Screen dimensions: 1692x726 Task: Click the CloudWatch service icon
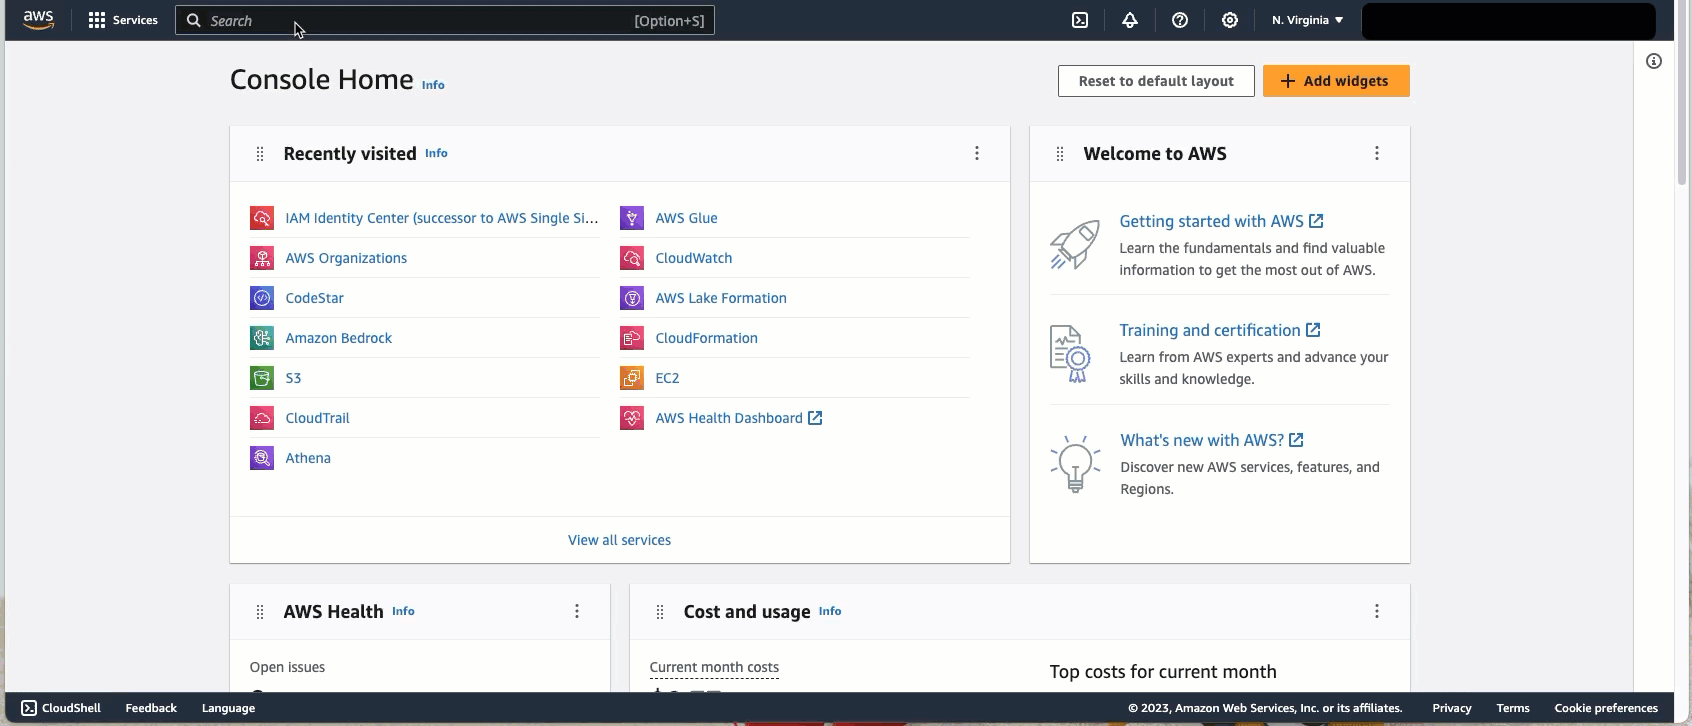click(632, 258)
